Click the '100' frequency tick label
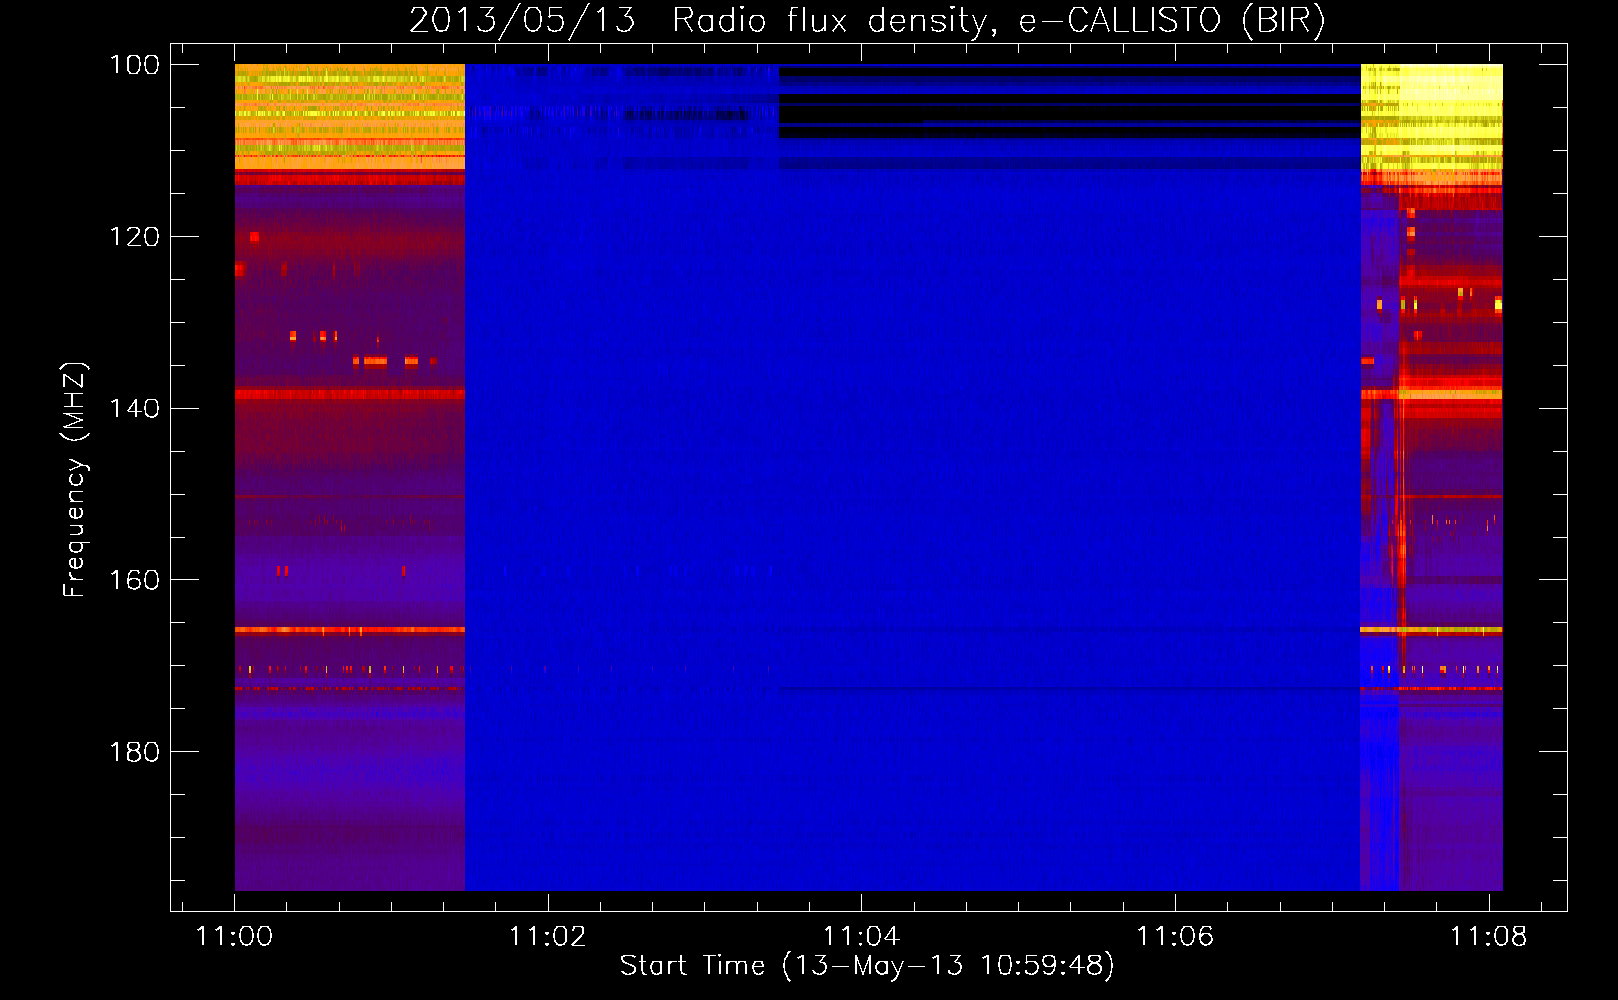Image resolution: width=1618 pixels, height=1000 pixels. tap(135, 65)
